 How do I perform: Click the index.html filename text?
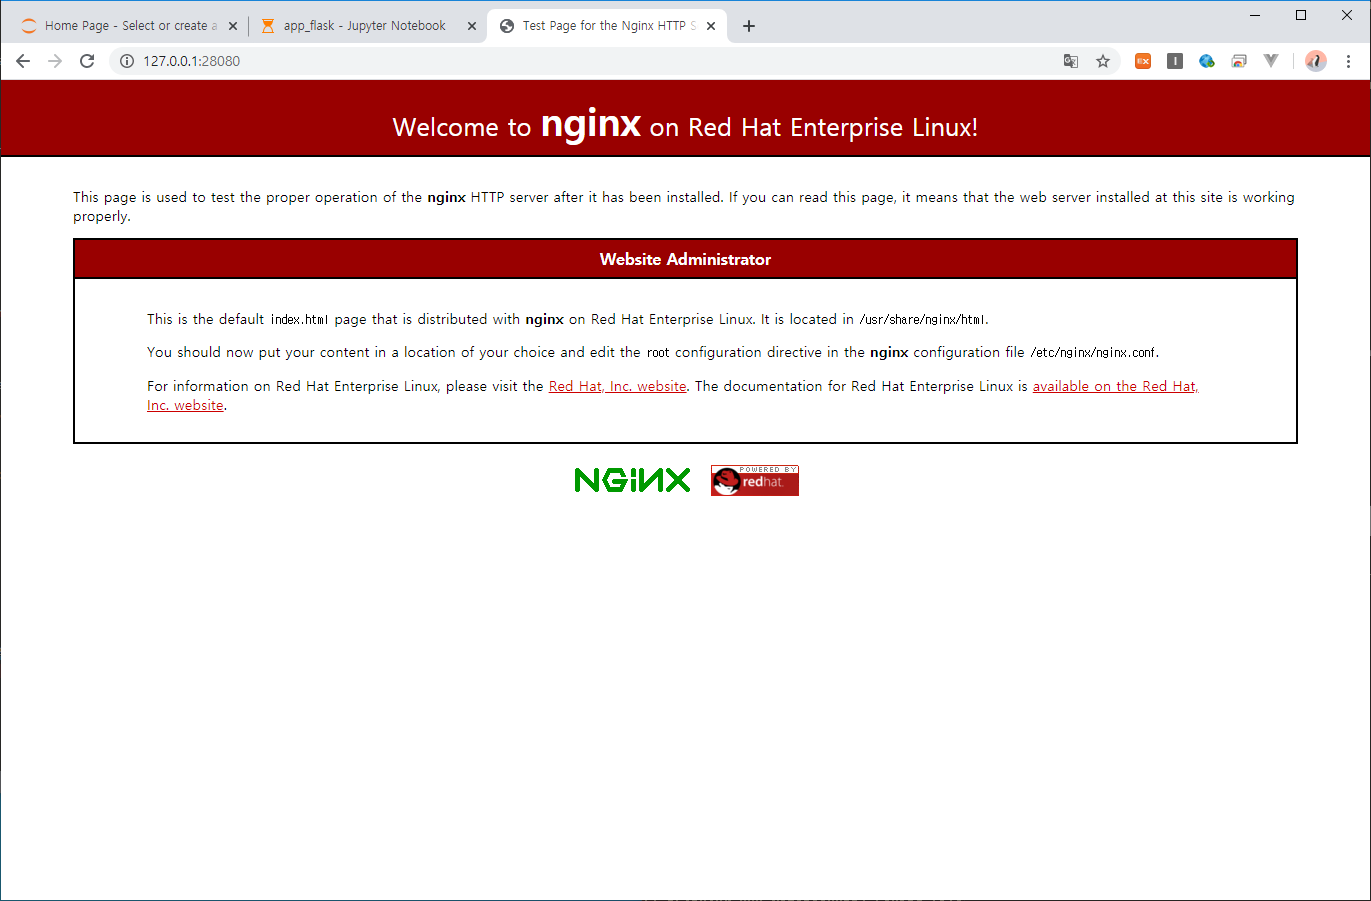tap(299, 320)
